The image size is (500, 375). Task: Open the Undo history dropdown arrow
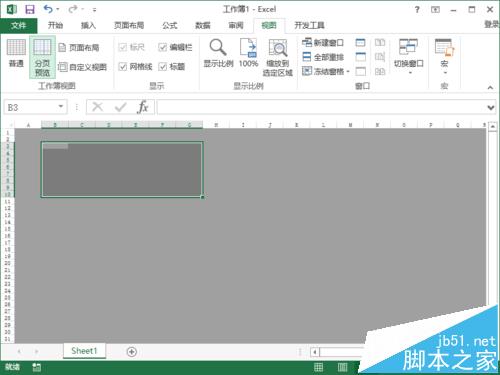[58, 9]
